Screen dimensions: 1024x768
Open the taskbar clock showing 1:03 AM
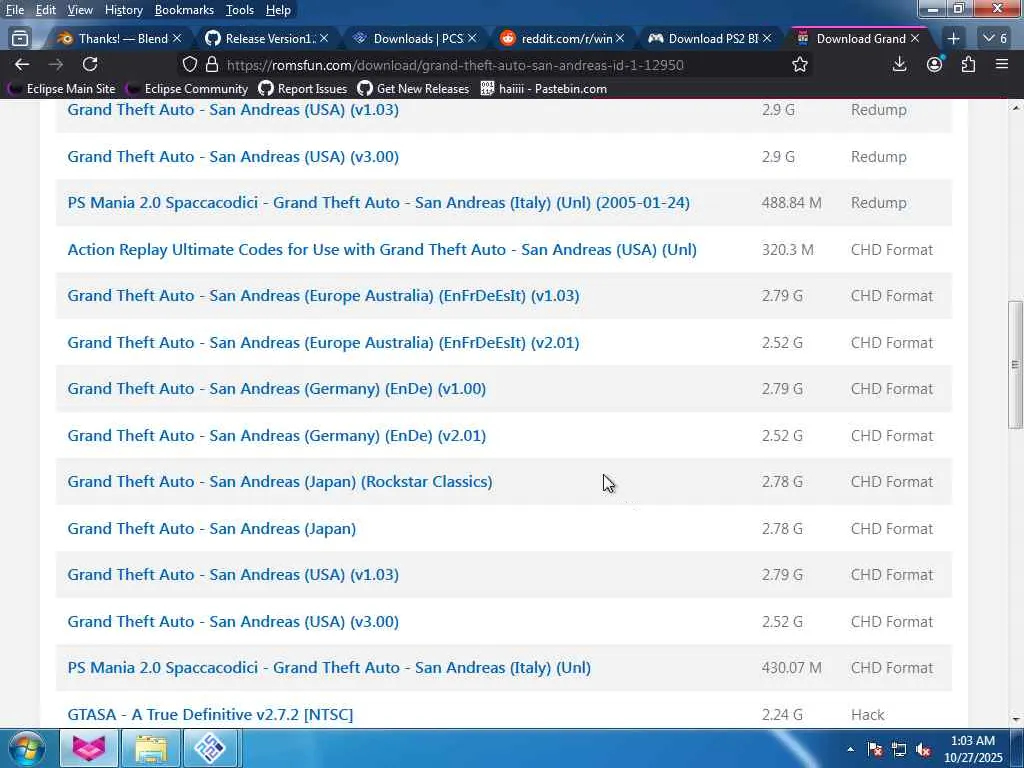[x=973, y=749]
